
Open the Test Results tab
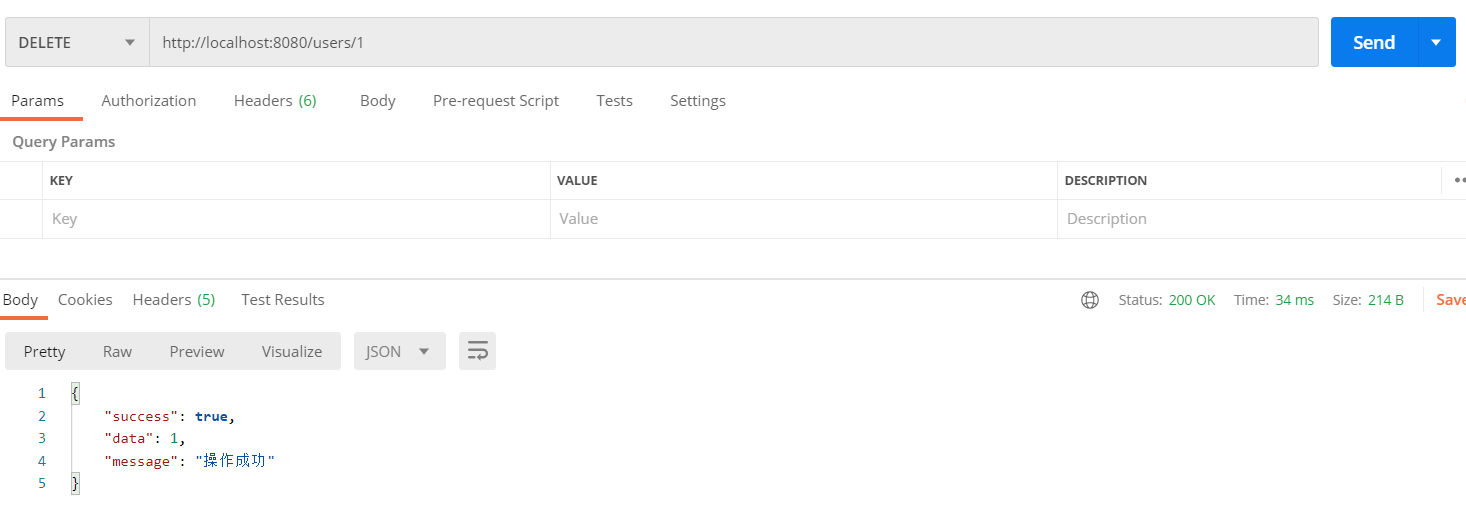click(283, 300)
